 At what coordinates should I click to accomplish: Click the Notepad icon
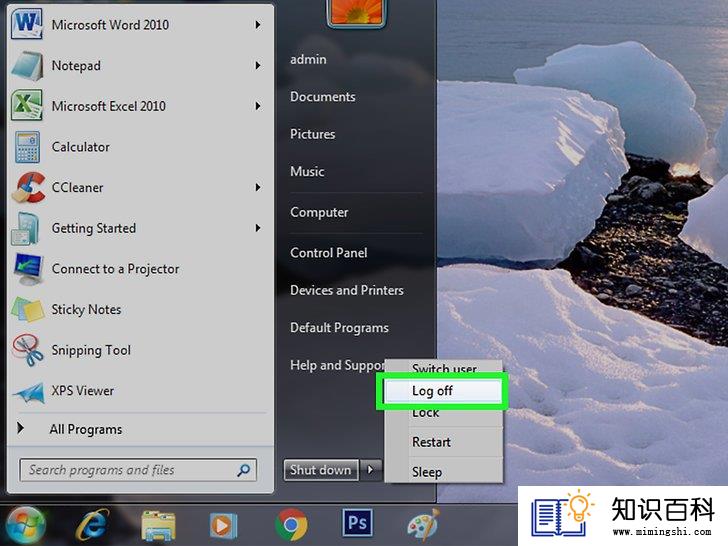click(27, 65)
